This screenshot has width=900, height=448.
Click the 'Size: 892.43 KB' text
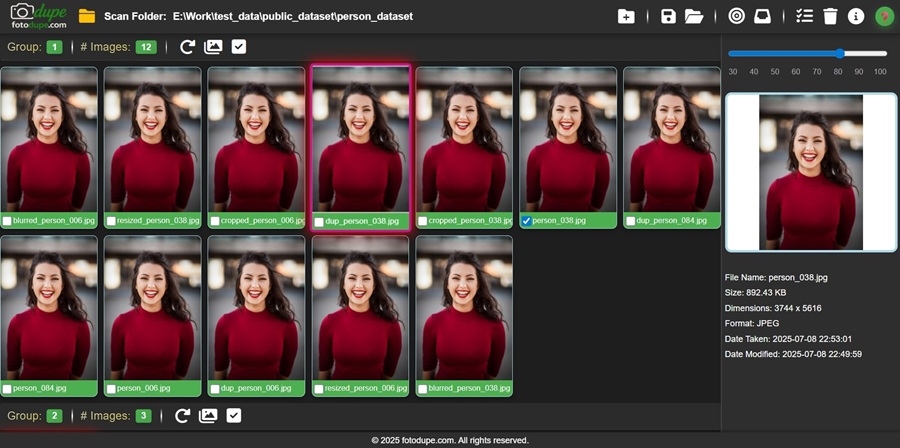coord(755,293)
